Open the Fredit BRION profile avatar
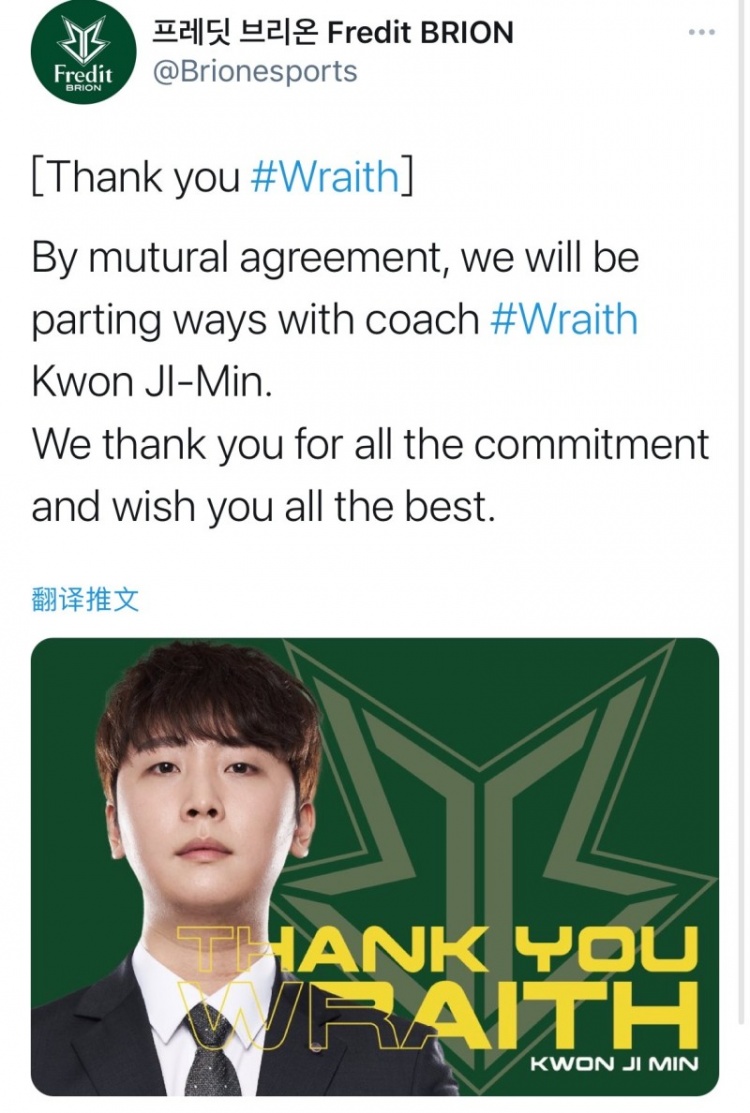This screenshot has height=1113, width=750. point(83,53)
